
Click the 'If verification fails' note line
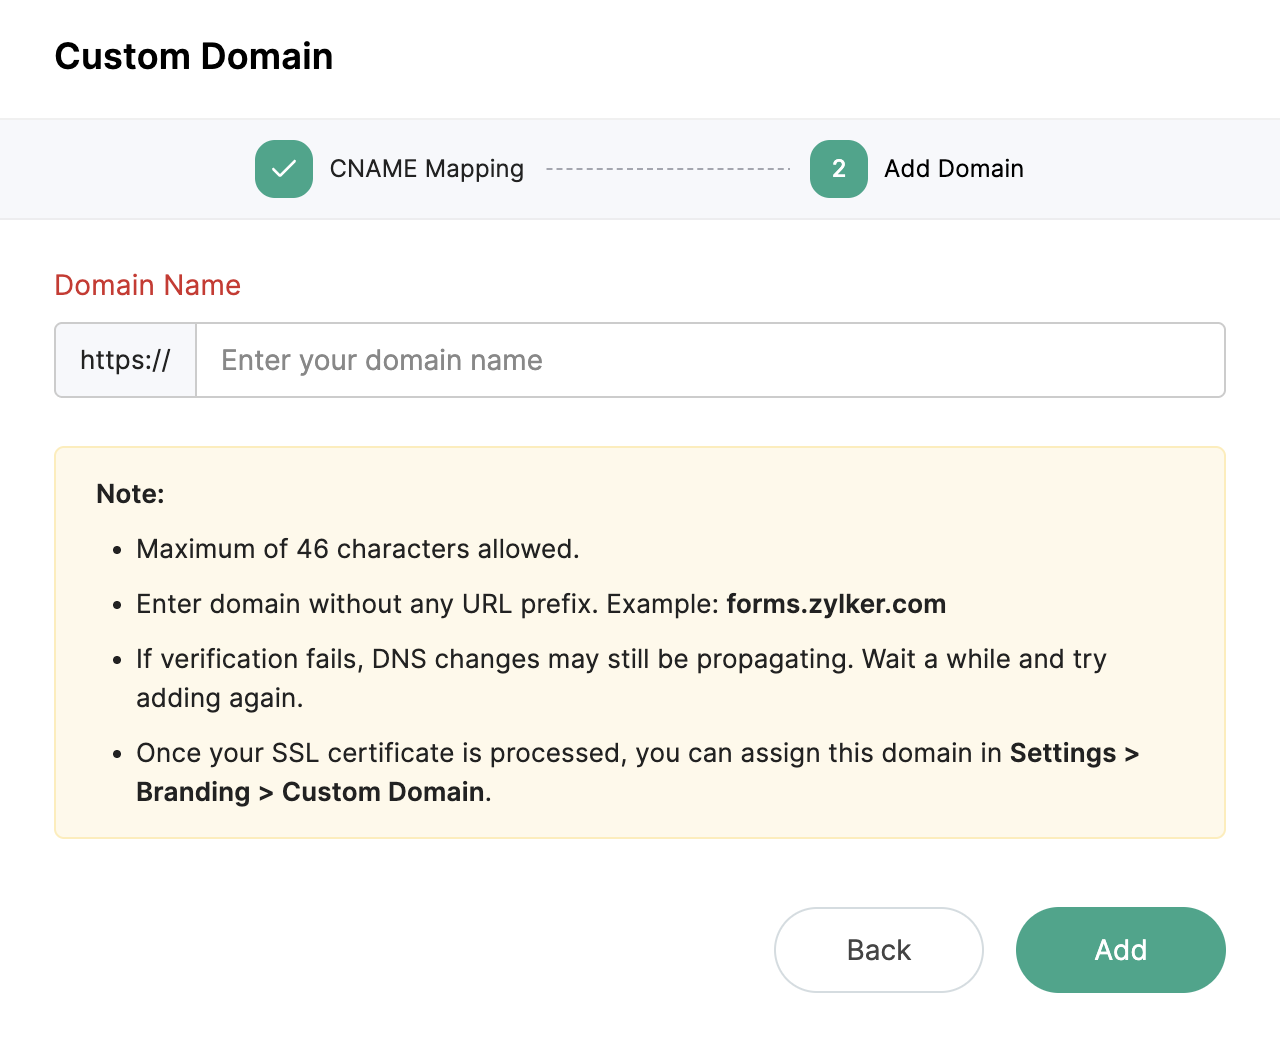tap(621, 678)
